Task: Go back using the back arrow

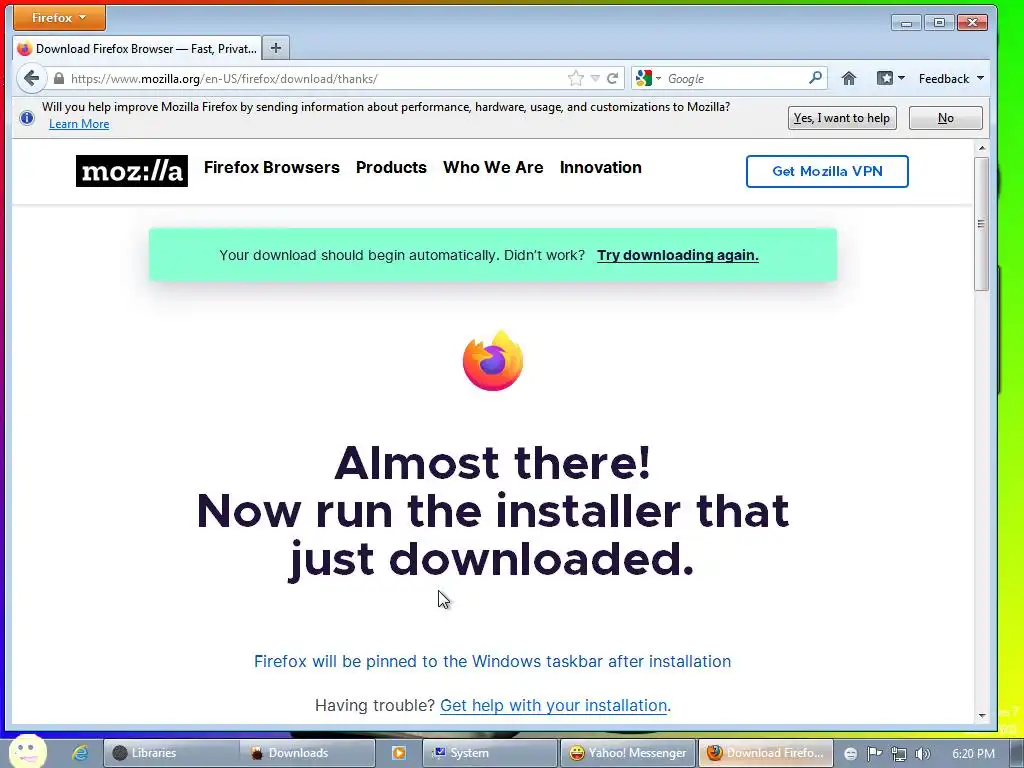Action: tap(31, 78)
